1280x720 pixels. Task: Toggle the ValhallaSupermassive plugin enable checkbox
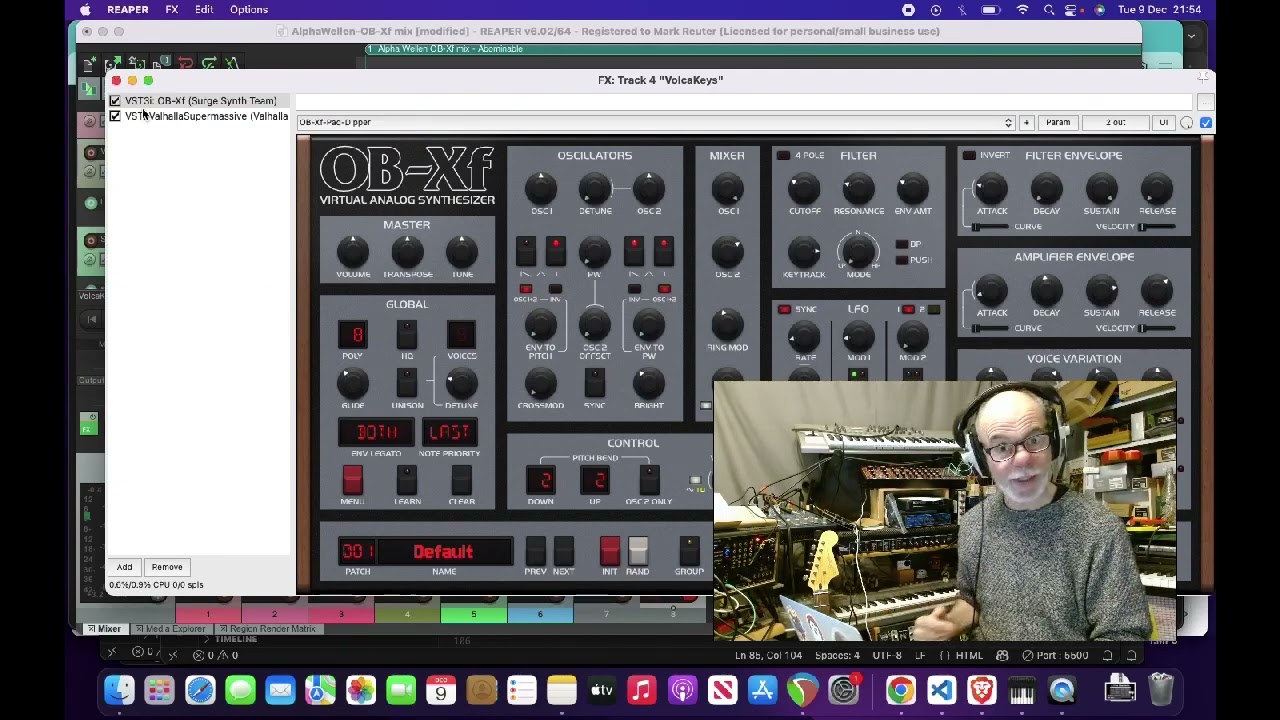click(x=115, y=117)
